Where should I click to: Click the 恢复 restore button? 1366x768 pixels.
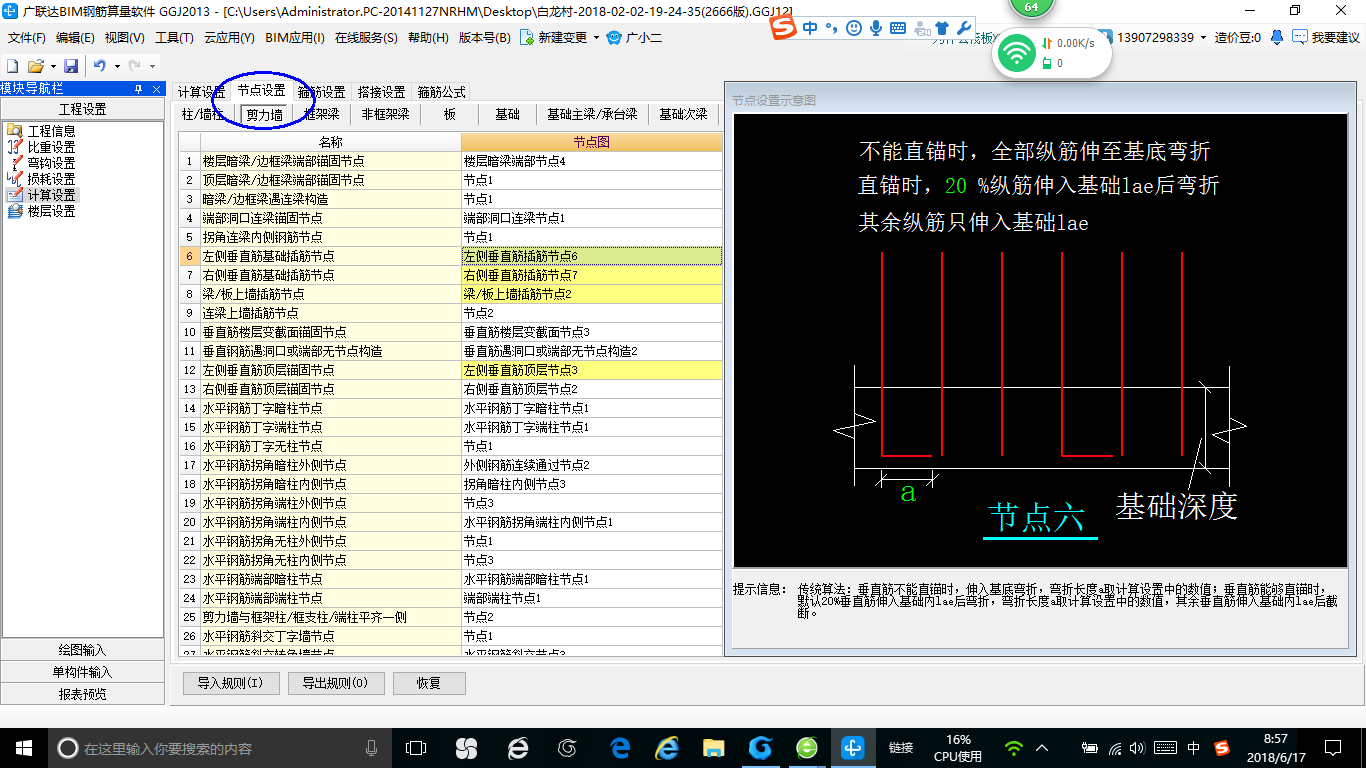429,683
